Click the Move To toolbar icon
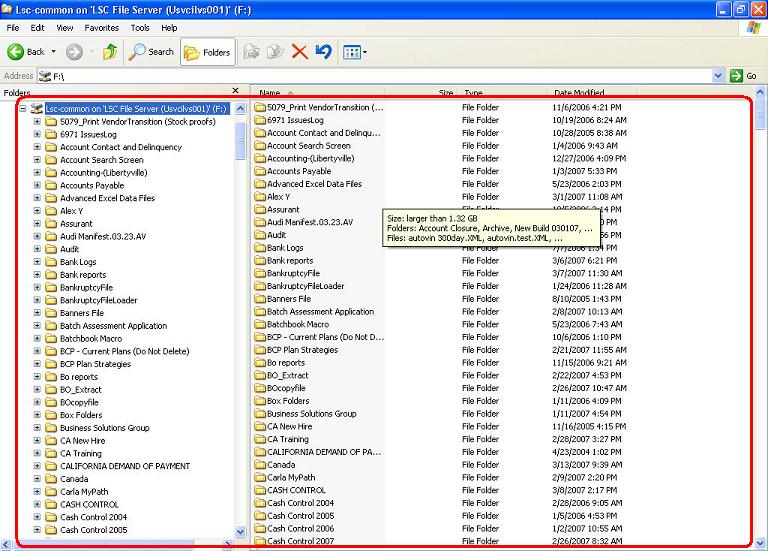This screenshot has height=551, width=768. pyautogui.click(x=251, y=51)
